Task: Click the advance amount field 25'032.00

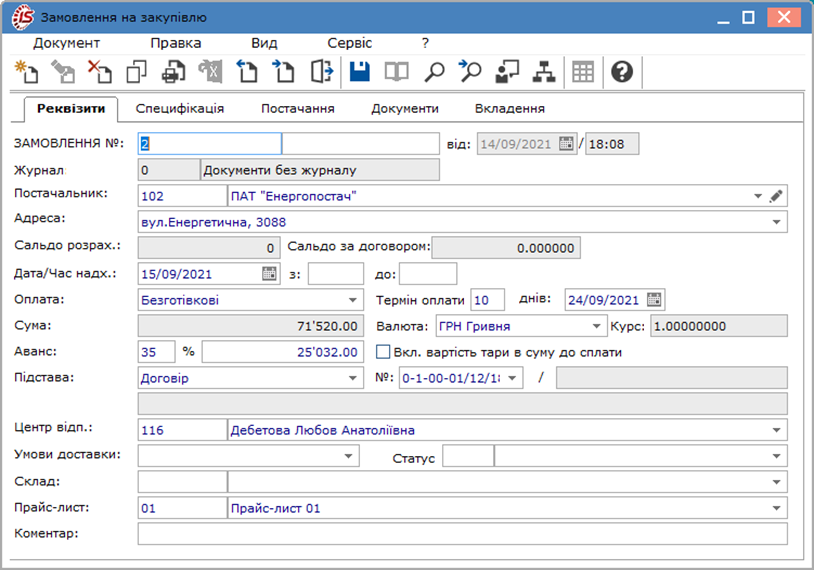Action: (282, 351)
